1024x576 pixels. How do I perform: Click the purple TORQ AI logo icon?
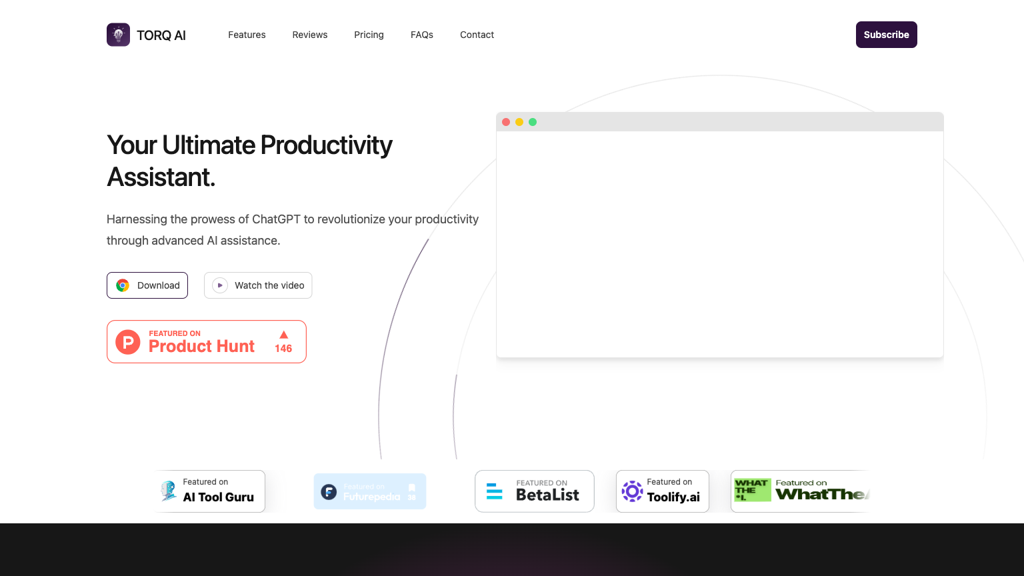tap(118, 35)
